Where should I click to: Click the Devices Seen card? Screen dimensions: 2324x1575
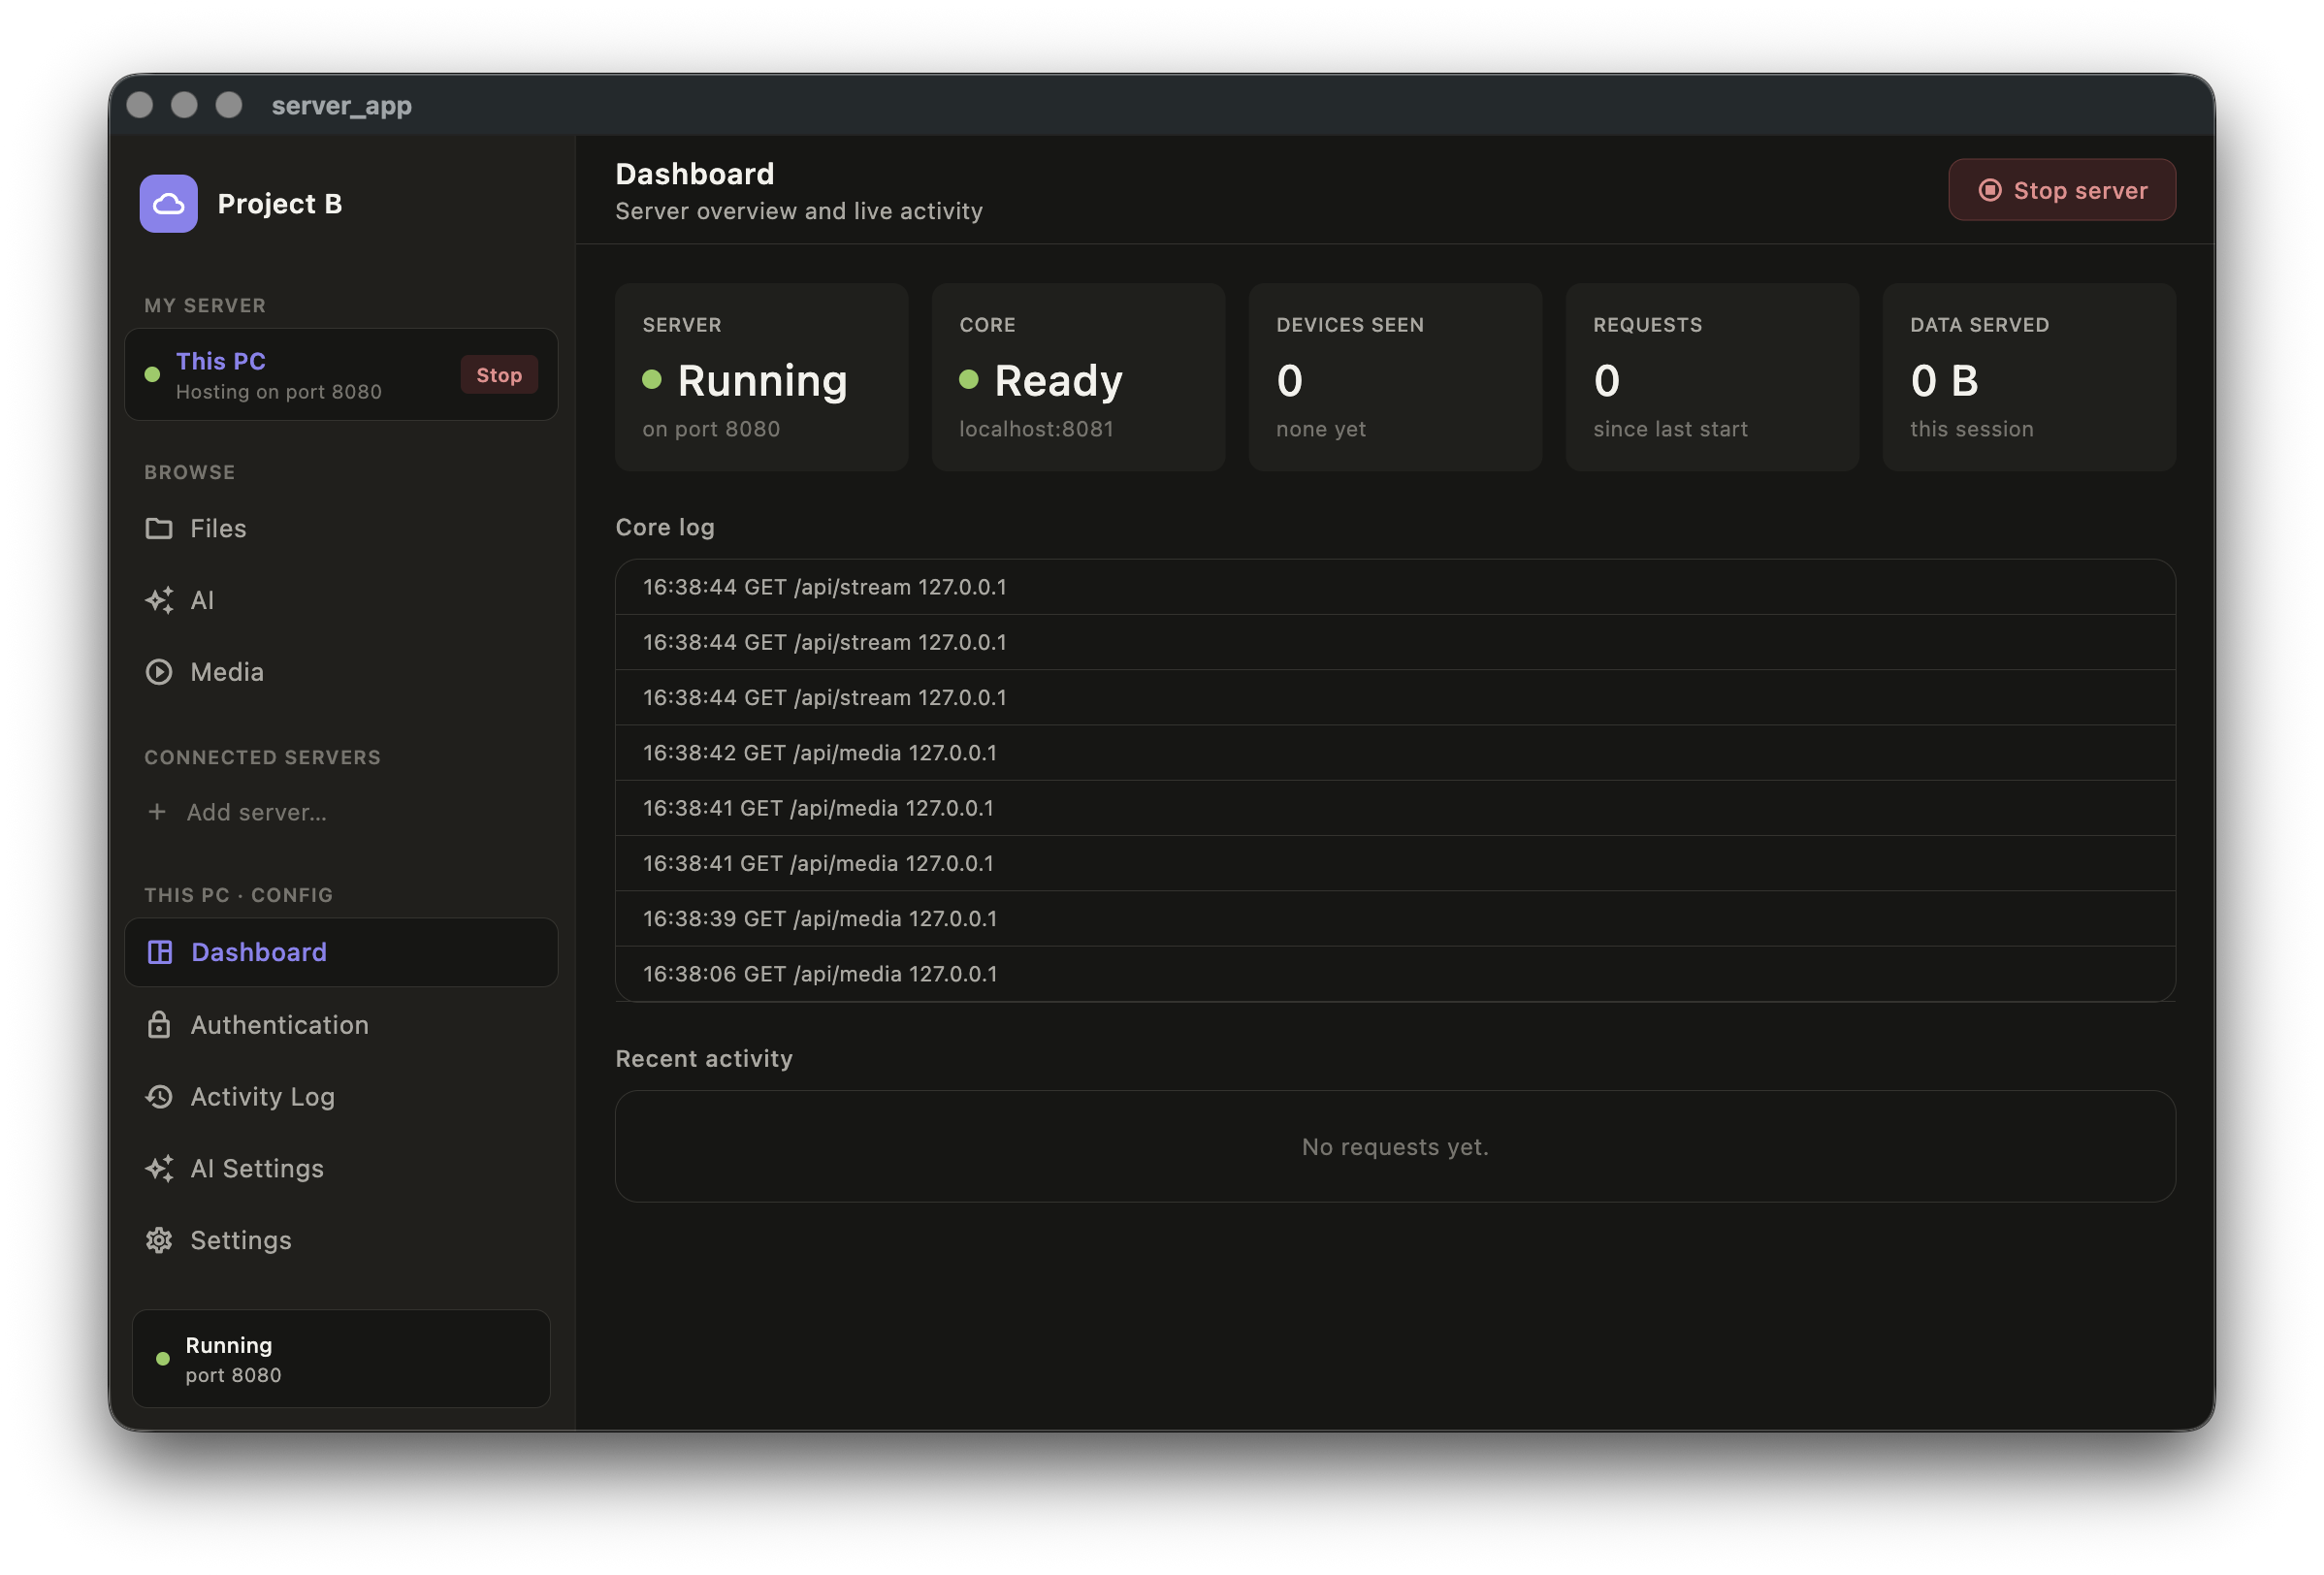[1395, 377]
